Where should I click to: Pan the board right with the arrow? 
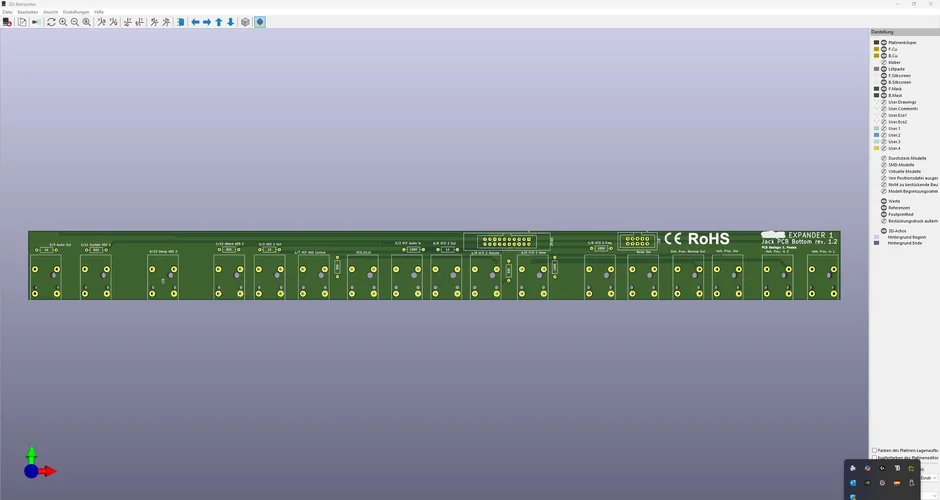pos(207,22)
